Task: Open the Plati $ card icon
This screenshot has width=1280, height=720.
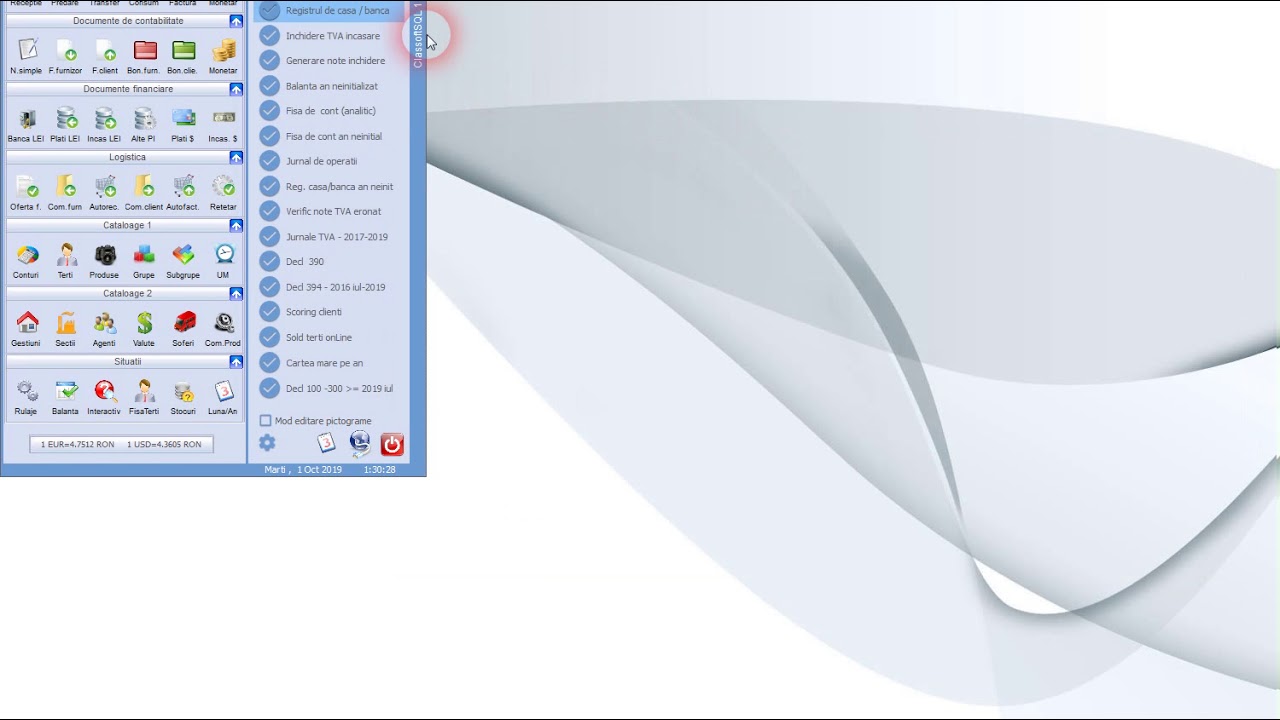Action: (183, 118)
